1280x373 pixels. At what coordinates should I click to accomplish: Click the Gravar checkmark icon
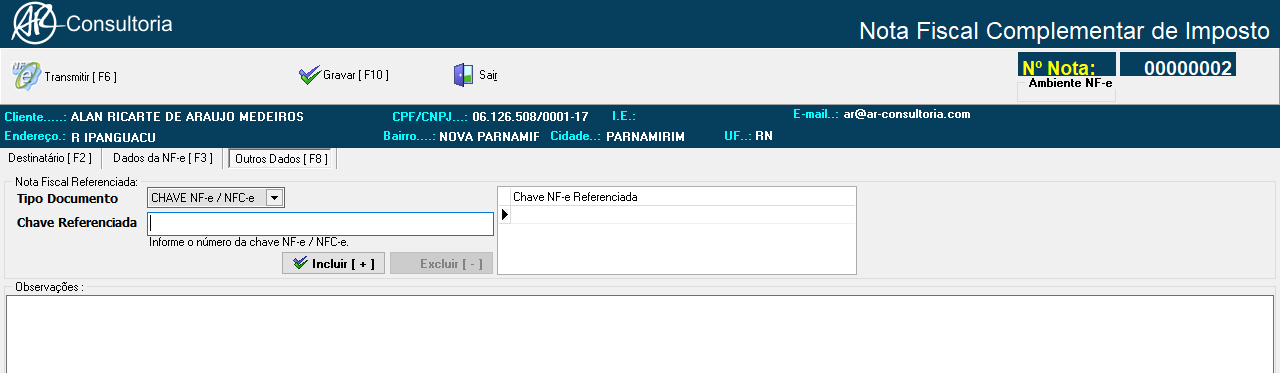point(309,75)
